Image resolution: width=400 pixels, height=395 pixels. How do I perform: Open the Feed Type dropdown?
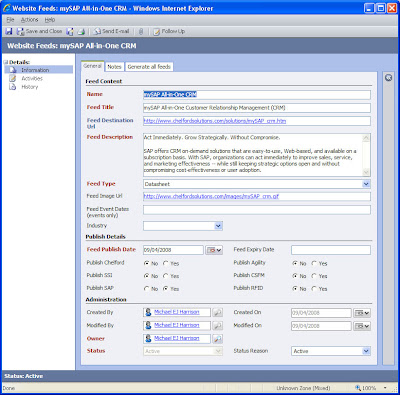pos(366,184)
